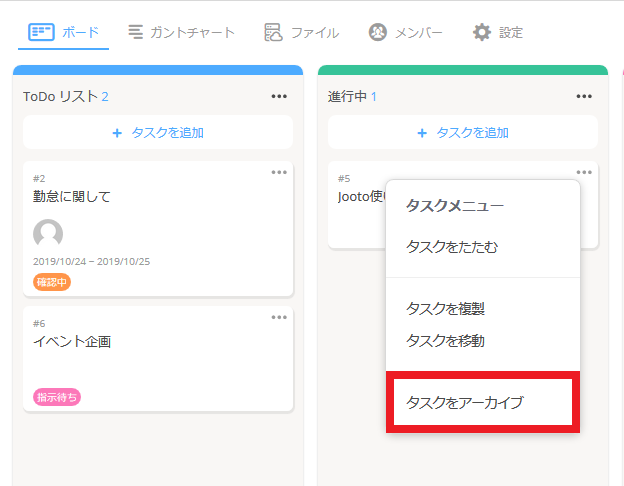
Task: Open the three-dot menu on イベント企画 task
Action: coord(279,317)
